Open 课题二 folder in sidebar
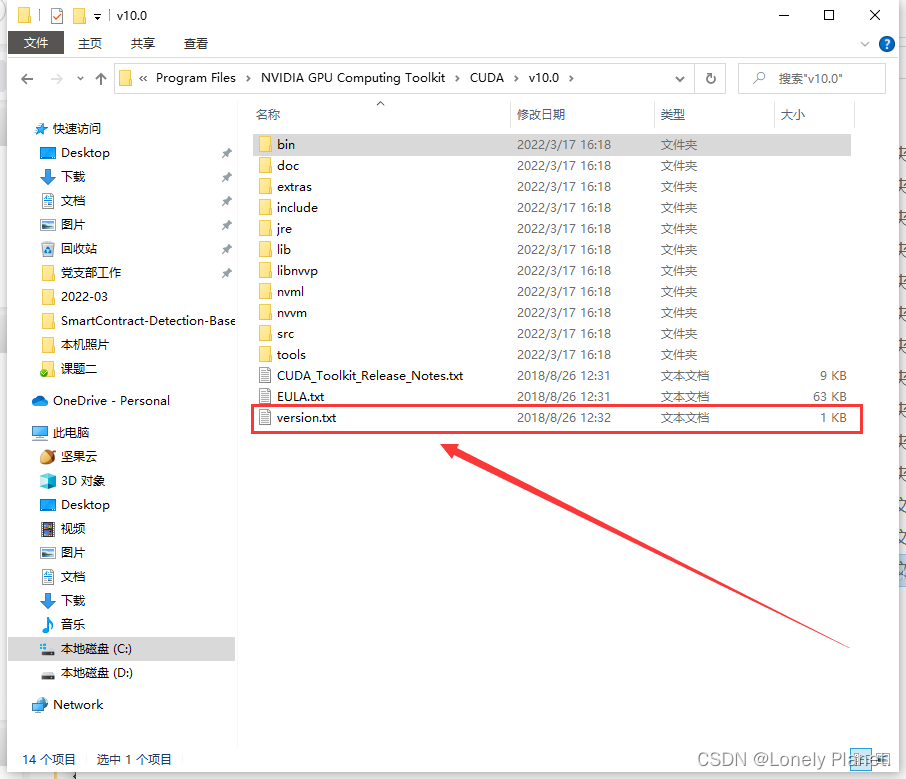This screenshot has width=906, height=779. [x=79, y=369]
